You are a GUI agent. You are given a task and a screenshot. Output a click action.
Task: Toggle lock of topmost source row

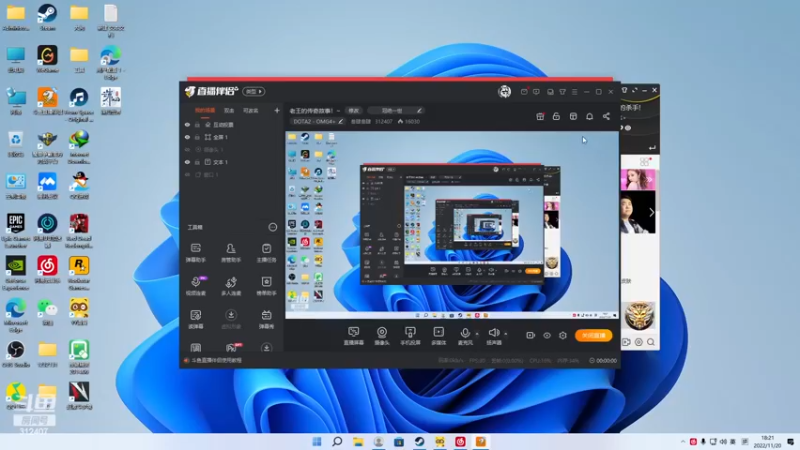pos(197,124)
